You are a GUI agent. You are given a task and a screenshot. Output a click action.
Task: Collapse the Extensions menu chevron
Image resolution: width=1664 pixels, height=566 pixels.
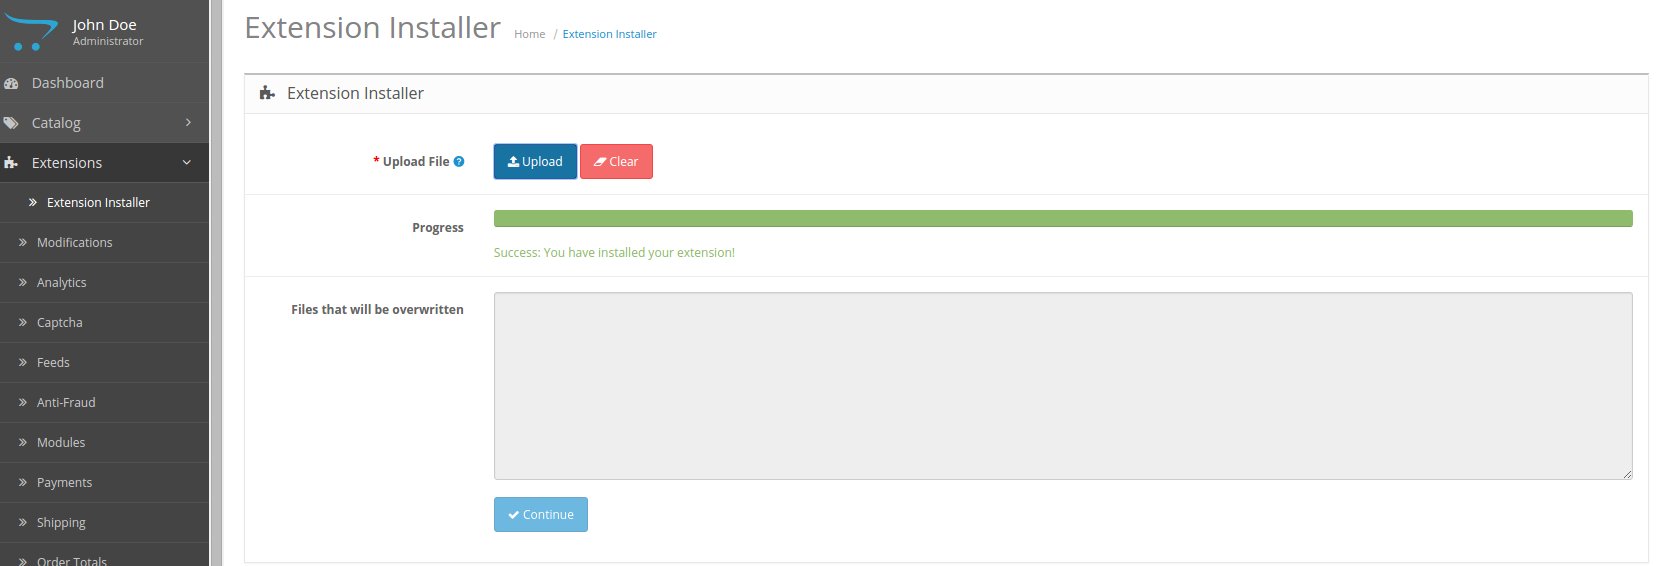coord(187,163)
